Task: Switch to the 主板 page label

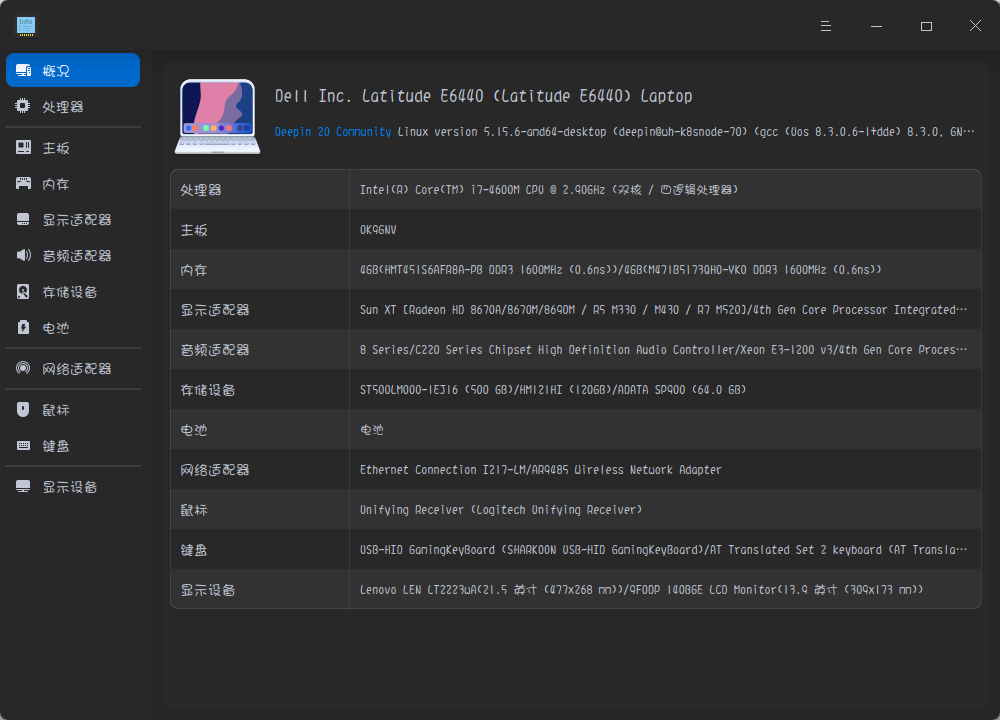Action: [55, 148]
